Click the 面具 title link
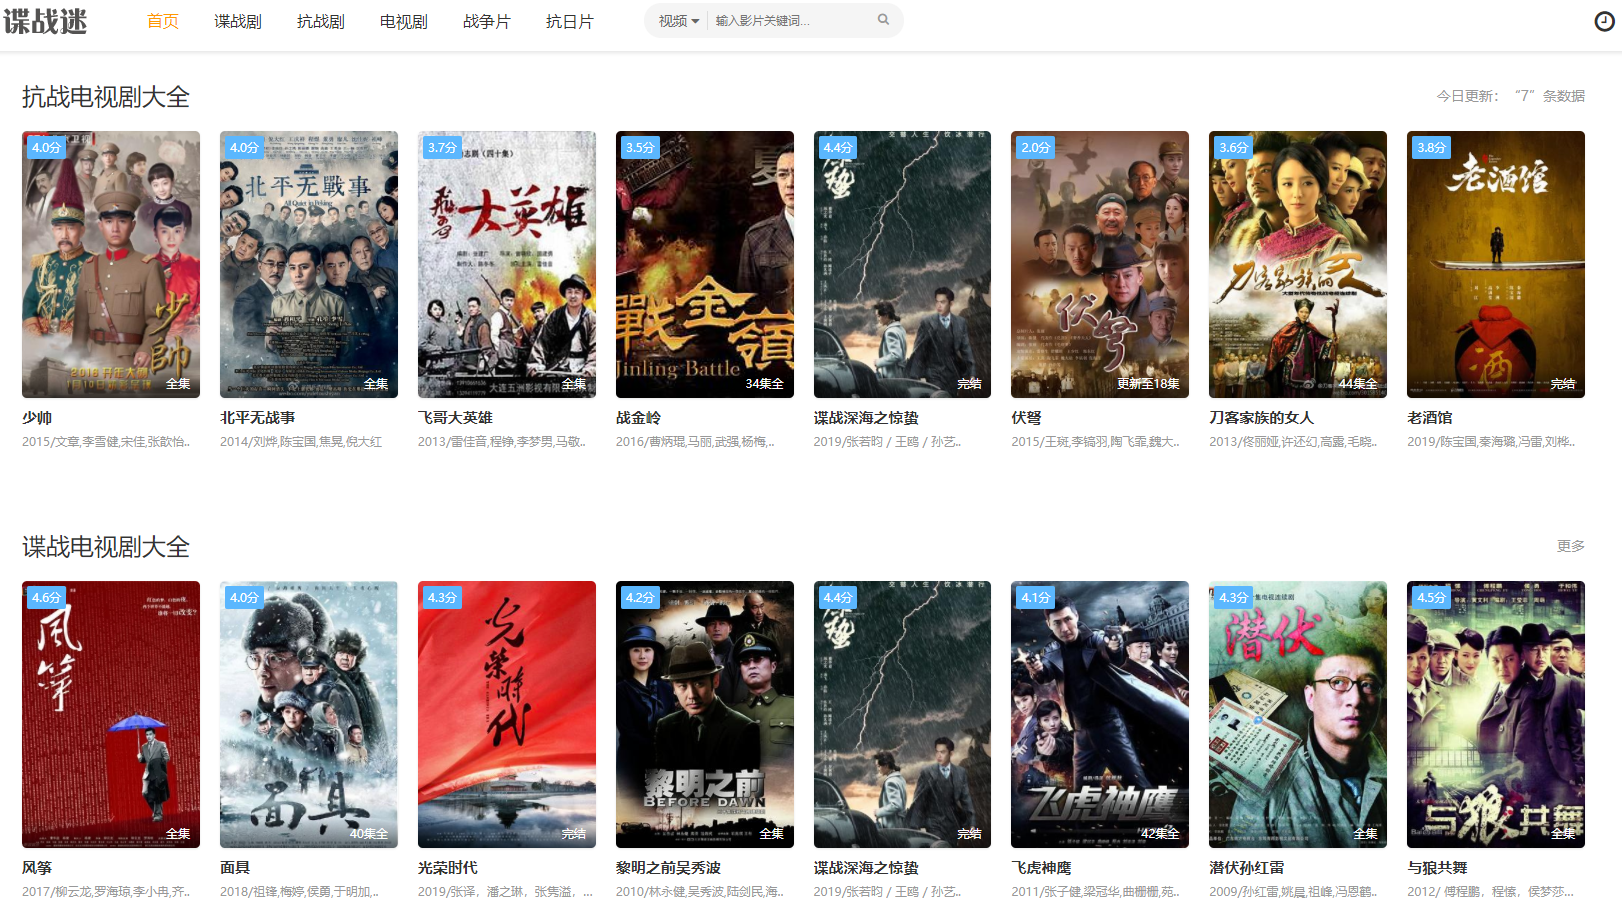Screen dimensions: 1622x899 click(x=235, y=868)
